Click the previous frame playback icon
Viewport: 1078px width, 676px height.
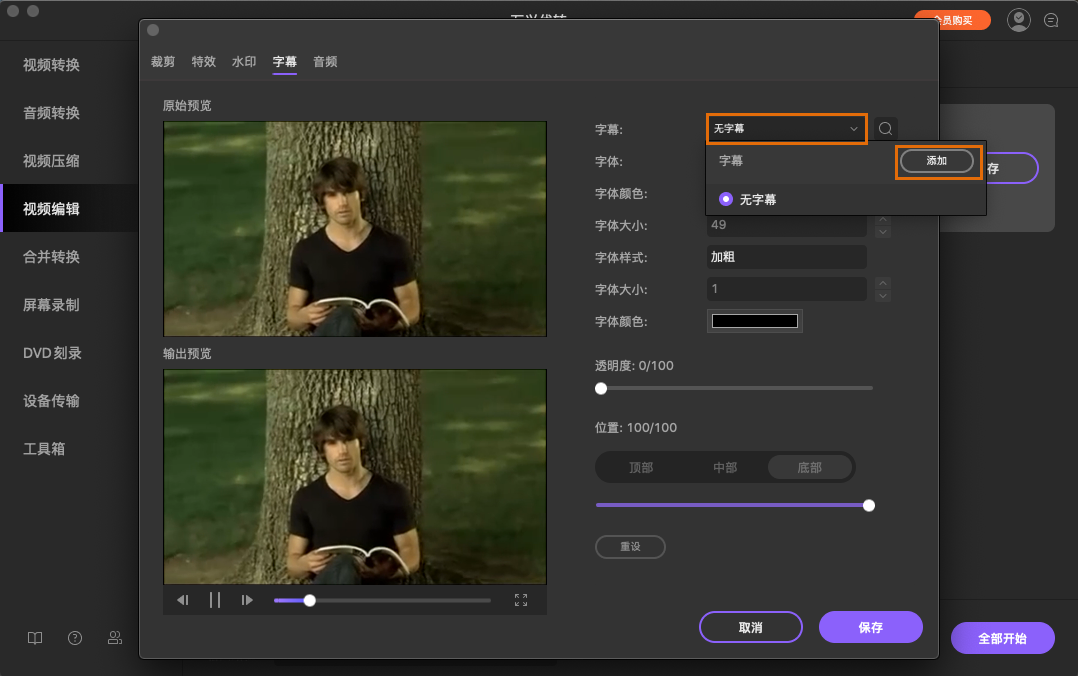(183, 600)
